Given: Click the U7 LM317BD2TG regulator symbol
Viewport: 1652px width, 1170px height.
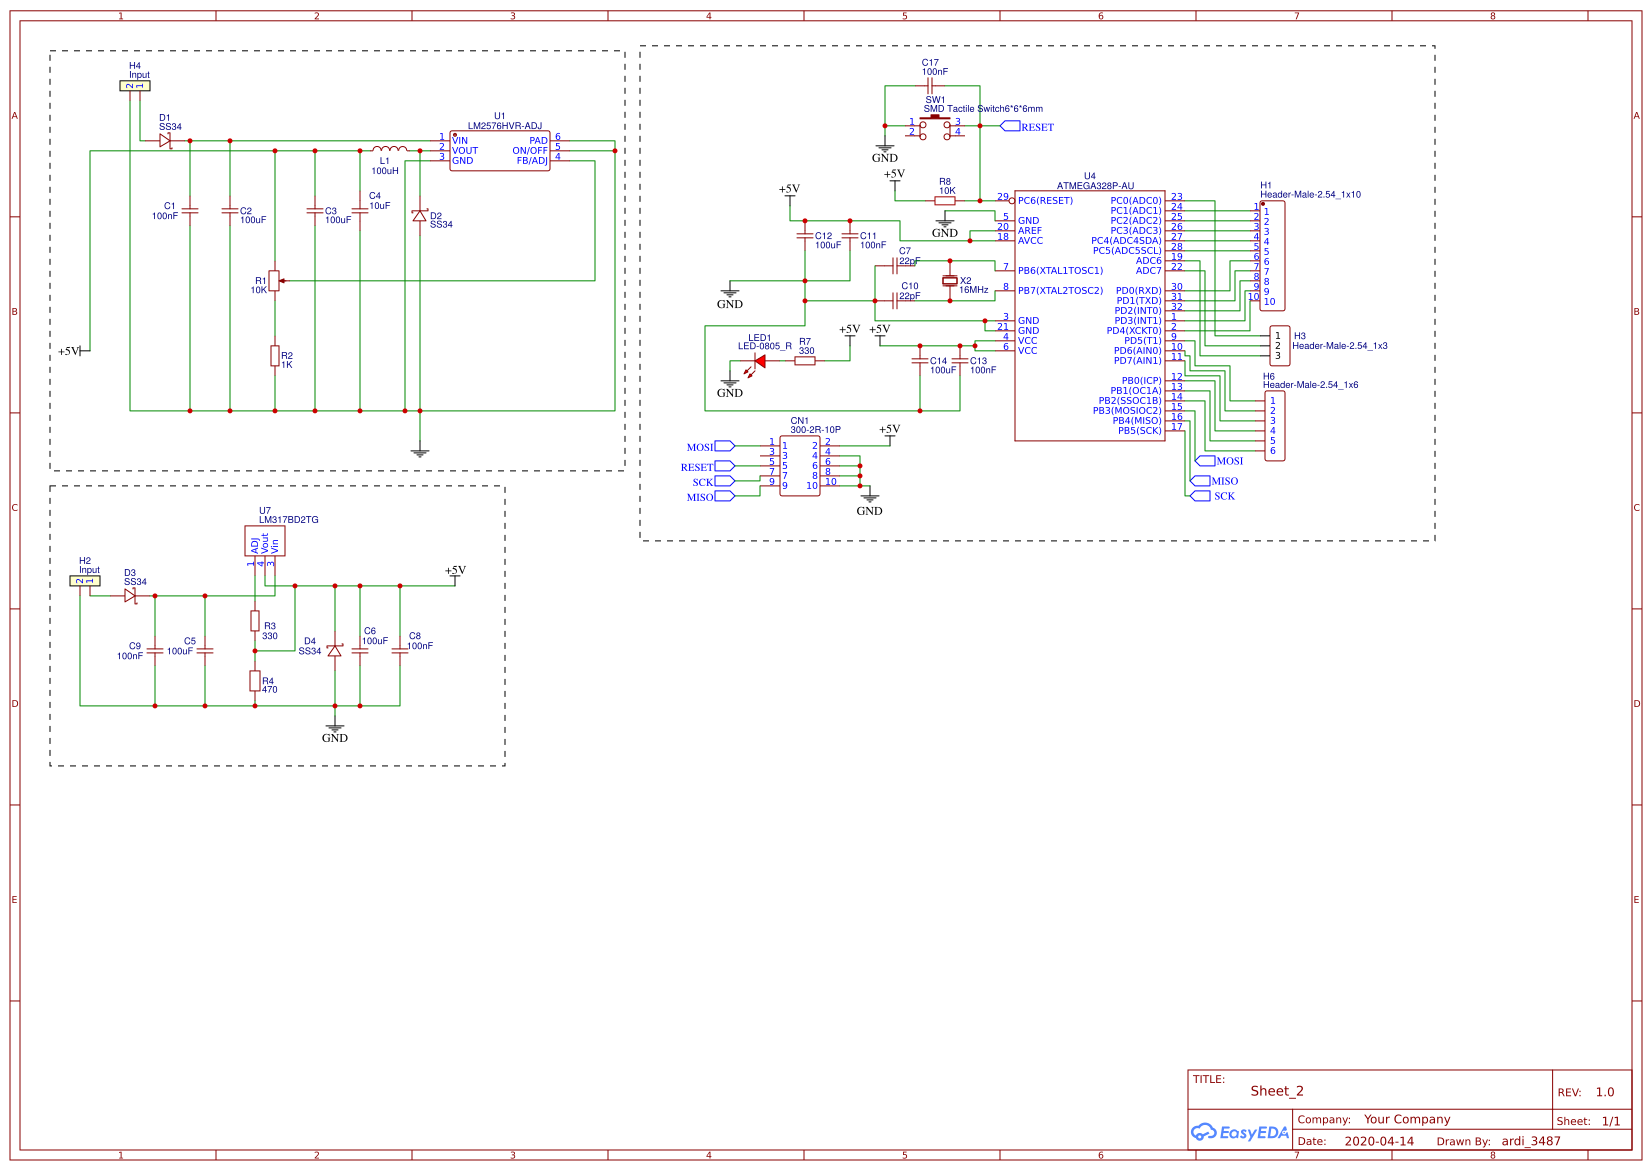Looking at the screenshot, I should click(x=265, y=541).
